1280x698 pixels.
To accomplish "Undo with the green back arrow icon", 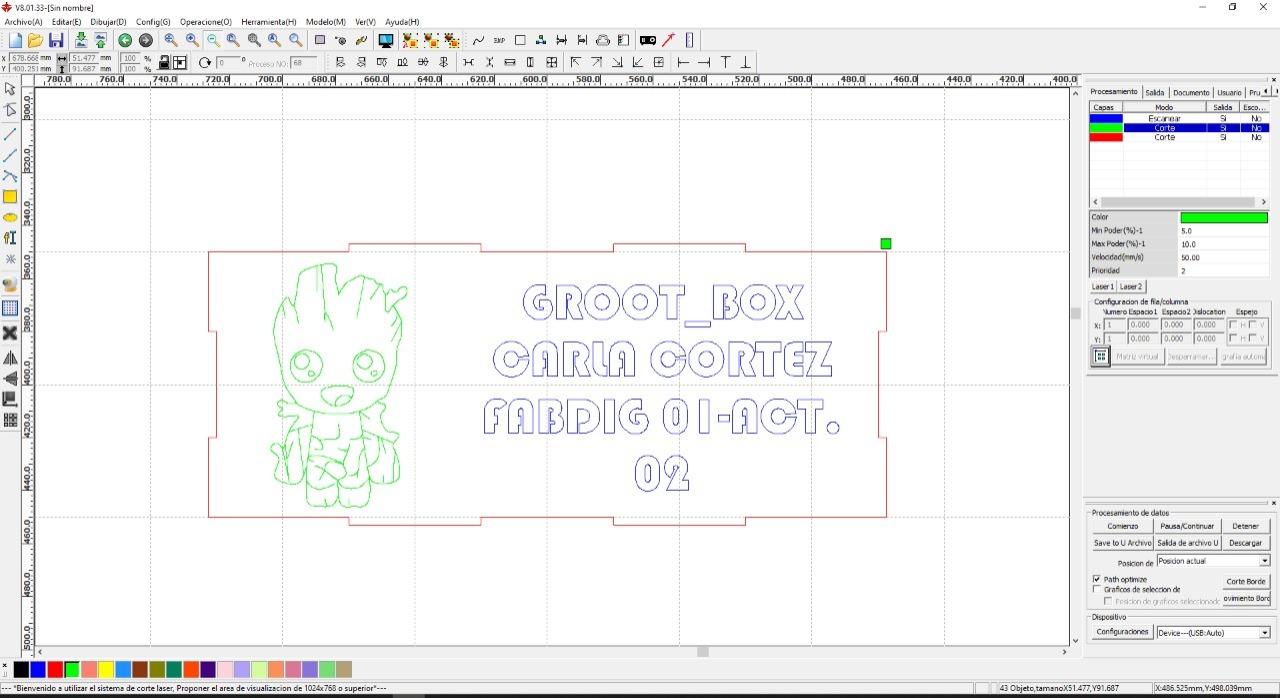I will (125, 40).
